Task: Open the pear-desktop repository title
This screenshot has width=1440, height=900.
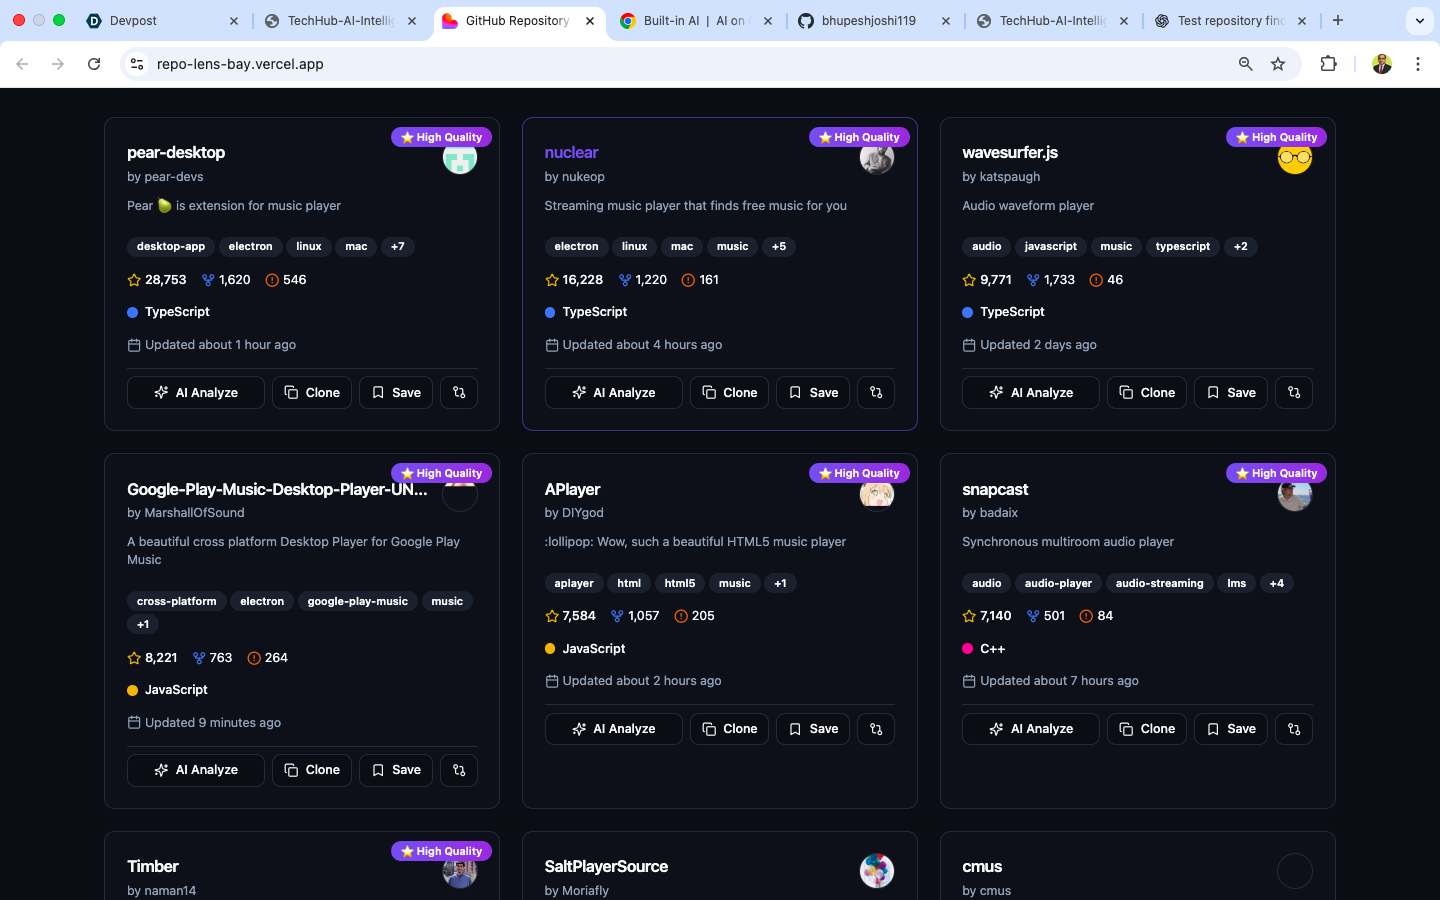Action: (176, 153)
